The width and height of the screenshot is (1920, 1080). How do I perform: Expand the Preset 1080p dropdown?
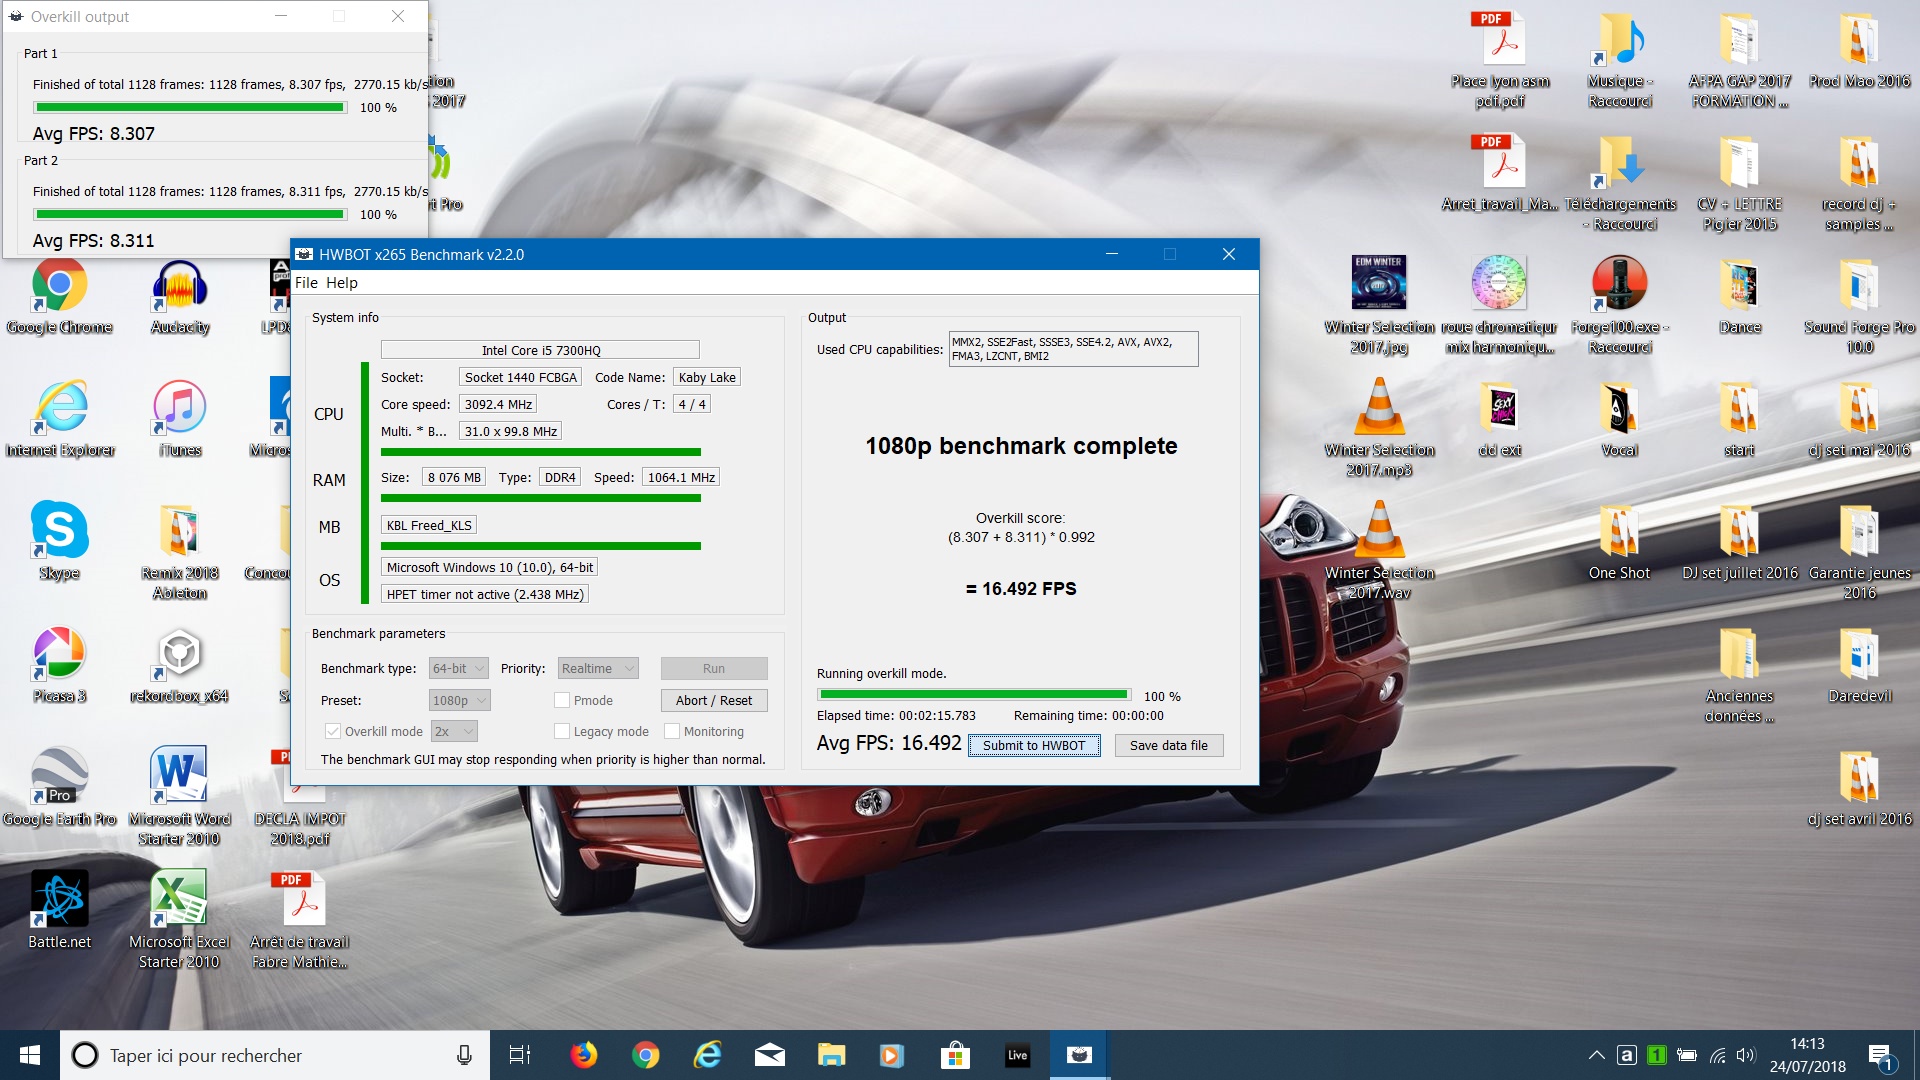point(460,701)
